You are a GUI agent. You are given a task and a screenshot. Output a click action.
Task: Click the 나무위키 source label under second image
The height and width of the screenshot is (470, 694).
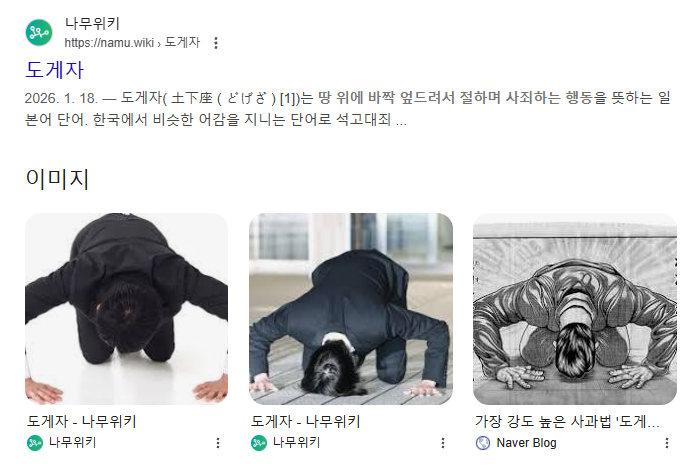point(296,443)
